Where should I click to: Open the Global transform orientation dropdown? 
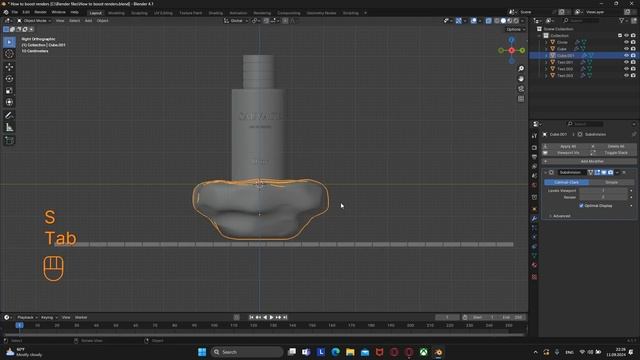236,21
